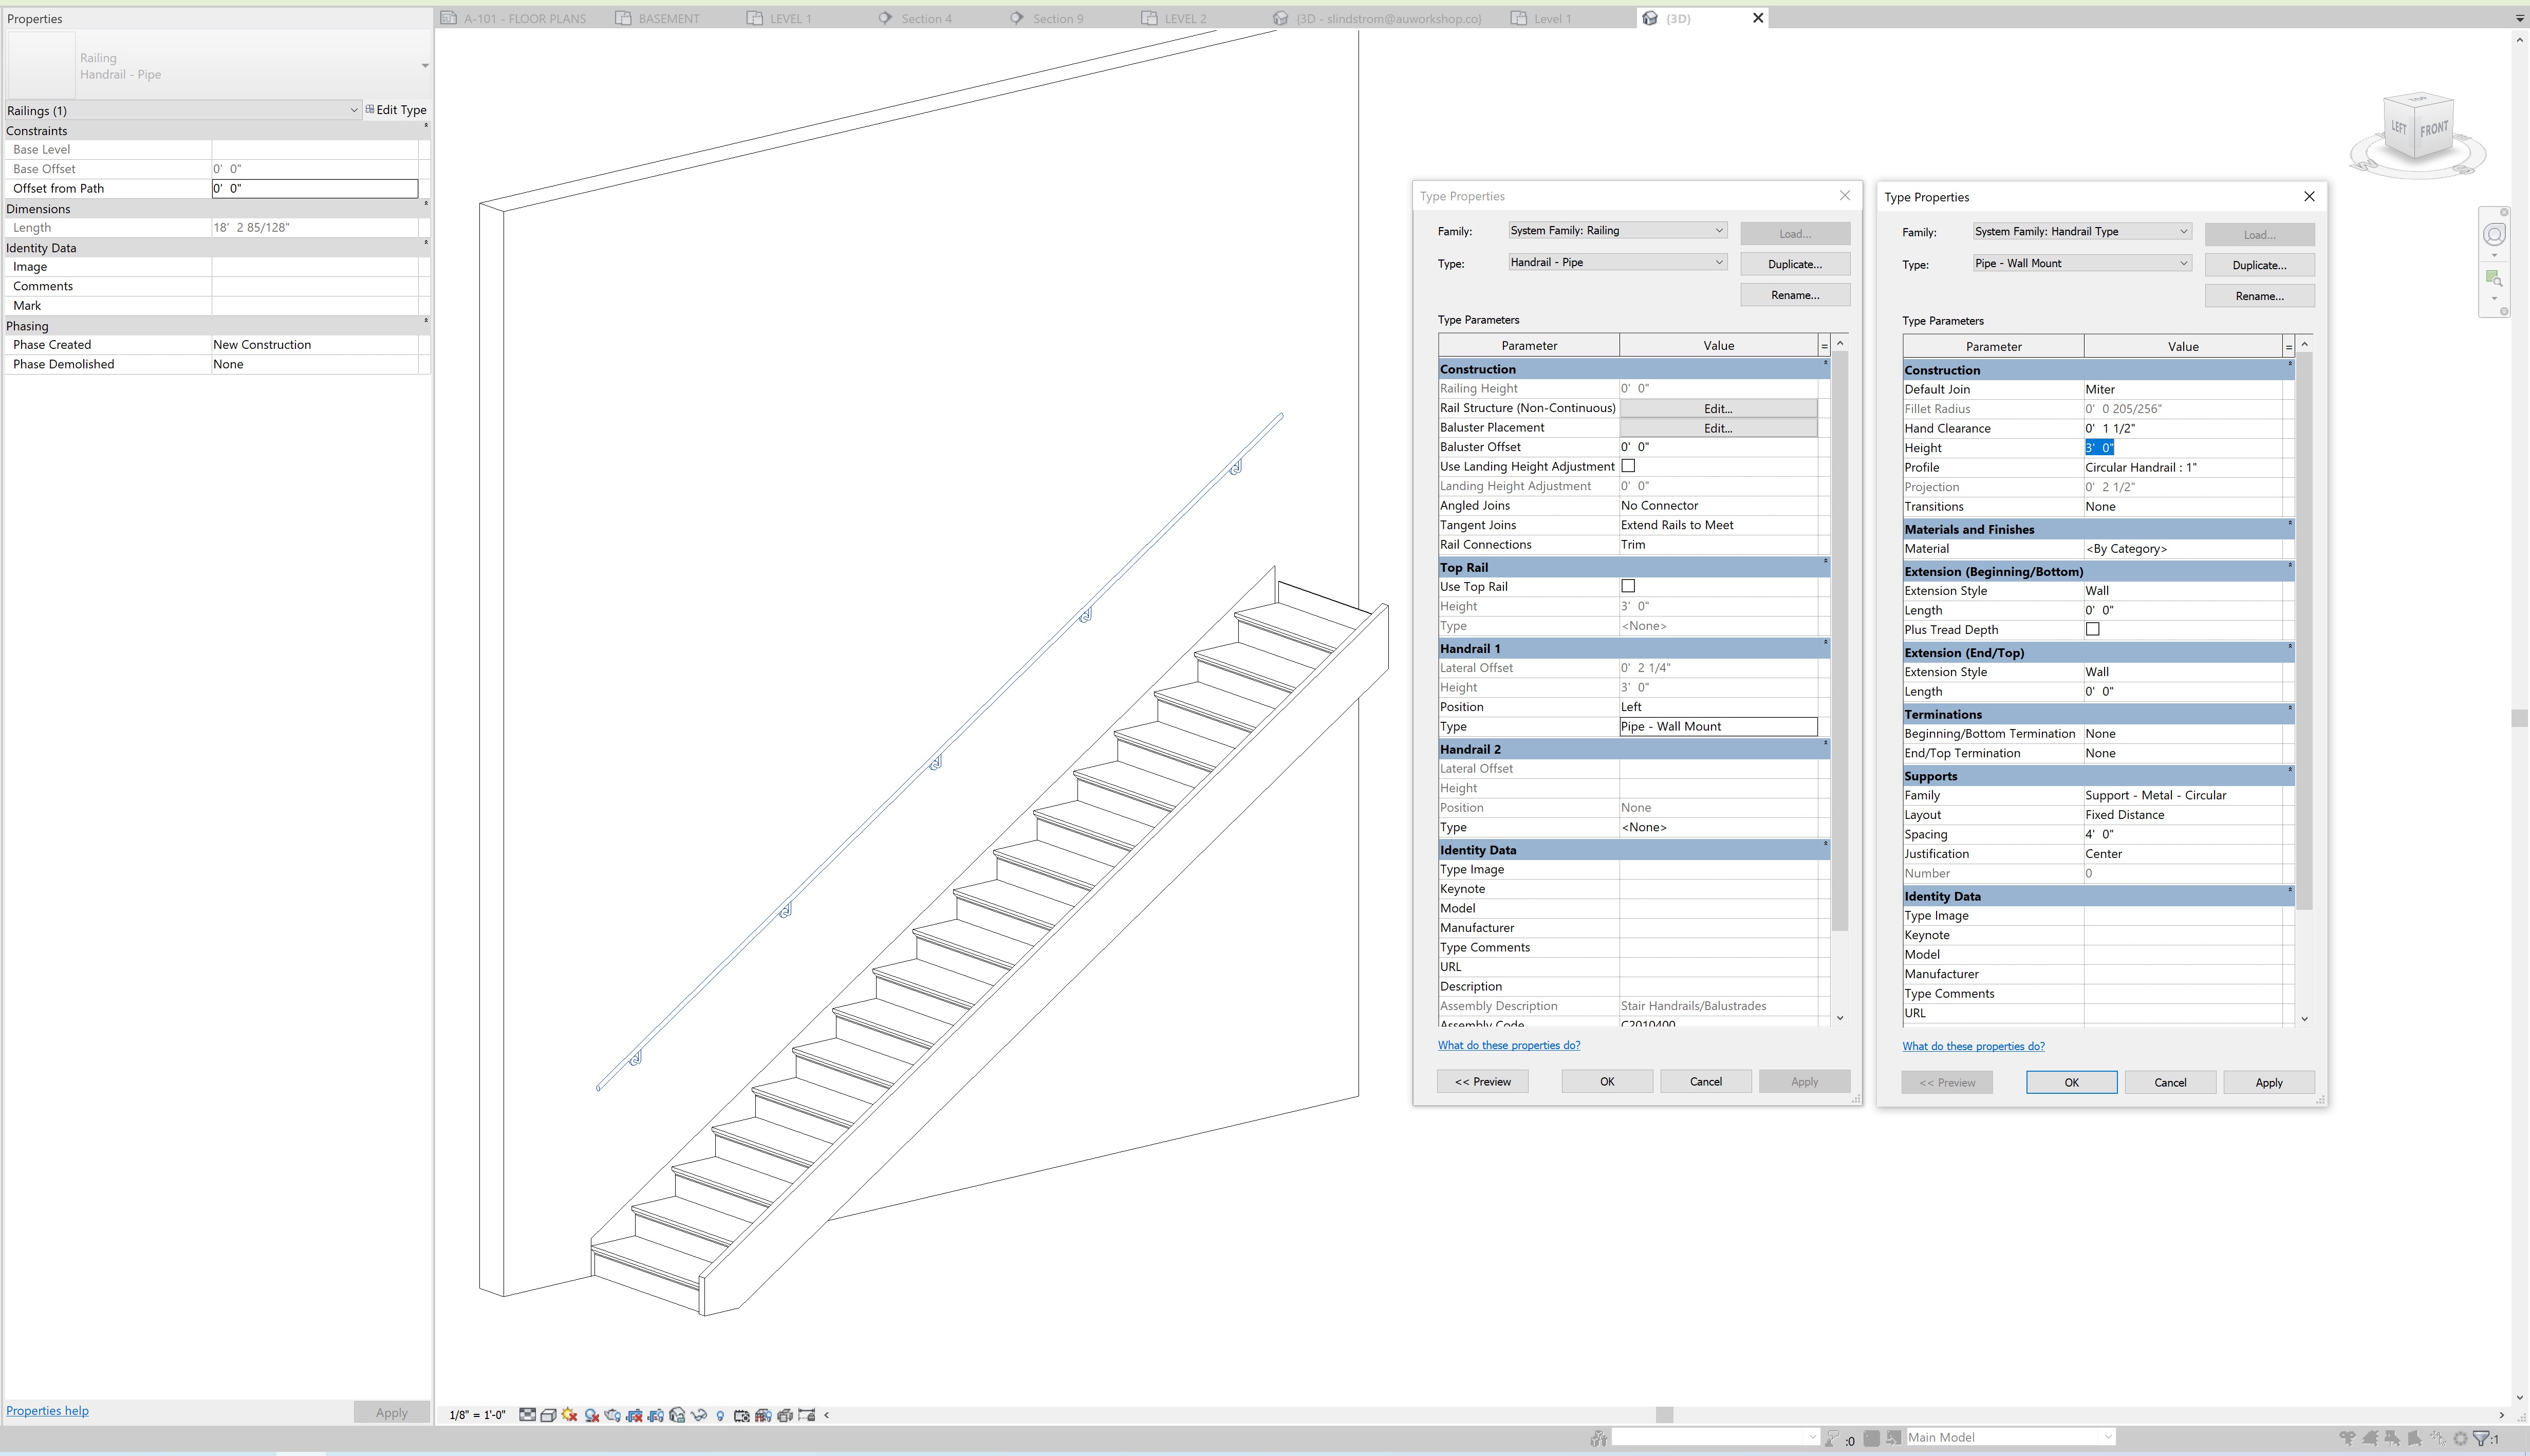Open the System Family: Railing family dropdown
Screen dimensions: 2530x1456
point(1617,230)
